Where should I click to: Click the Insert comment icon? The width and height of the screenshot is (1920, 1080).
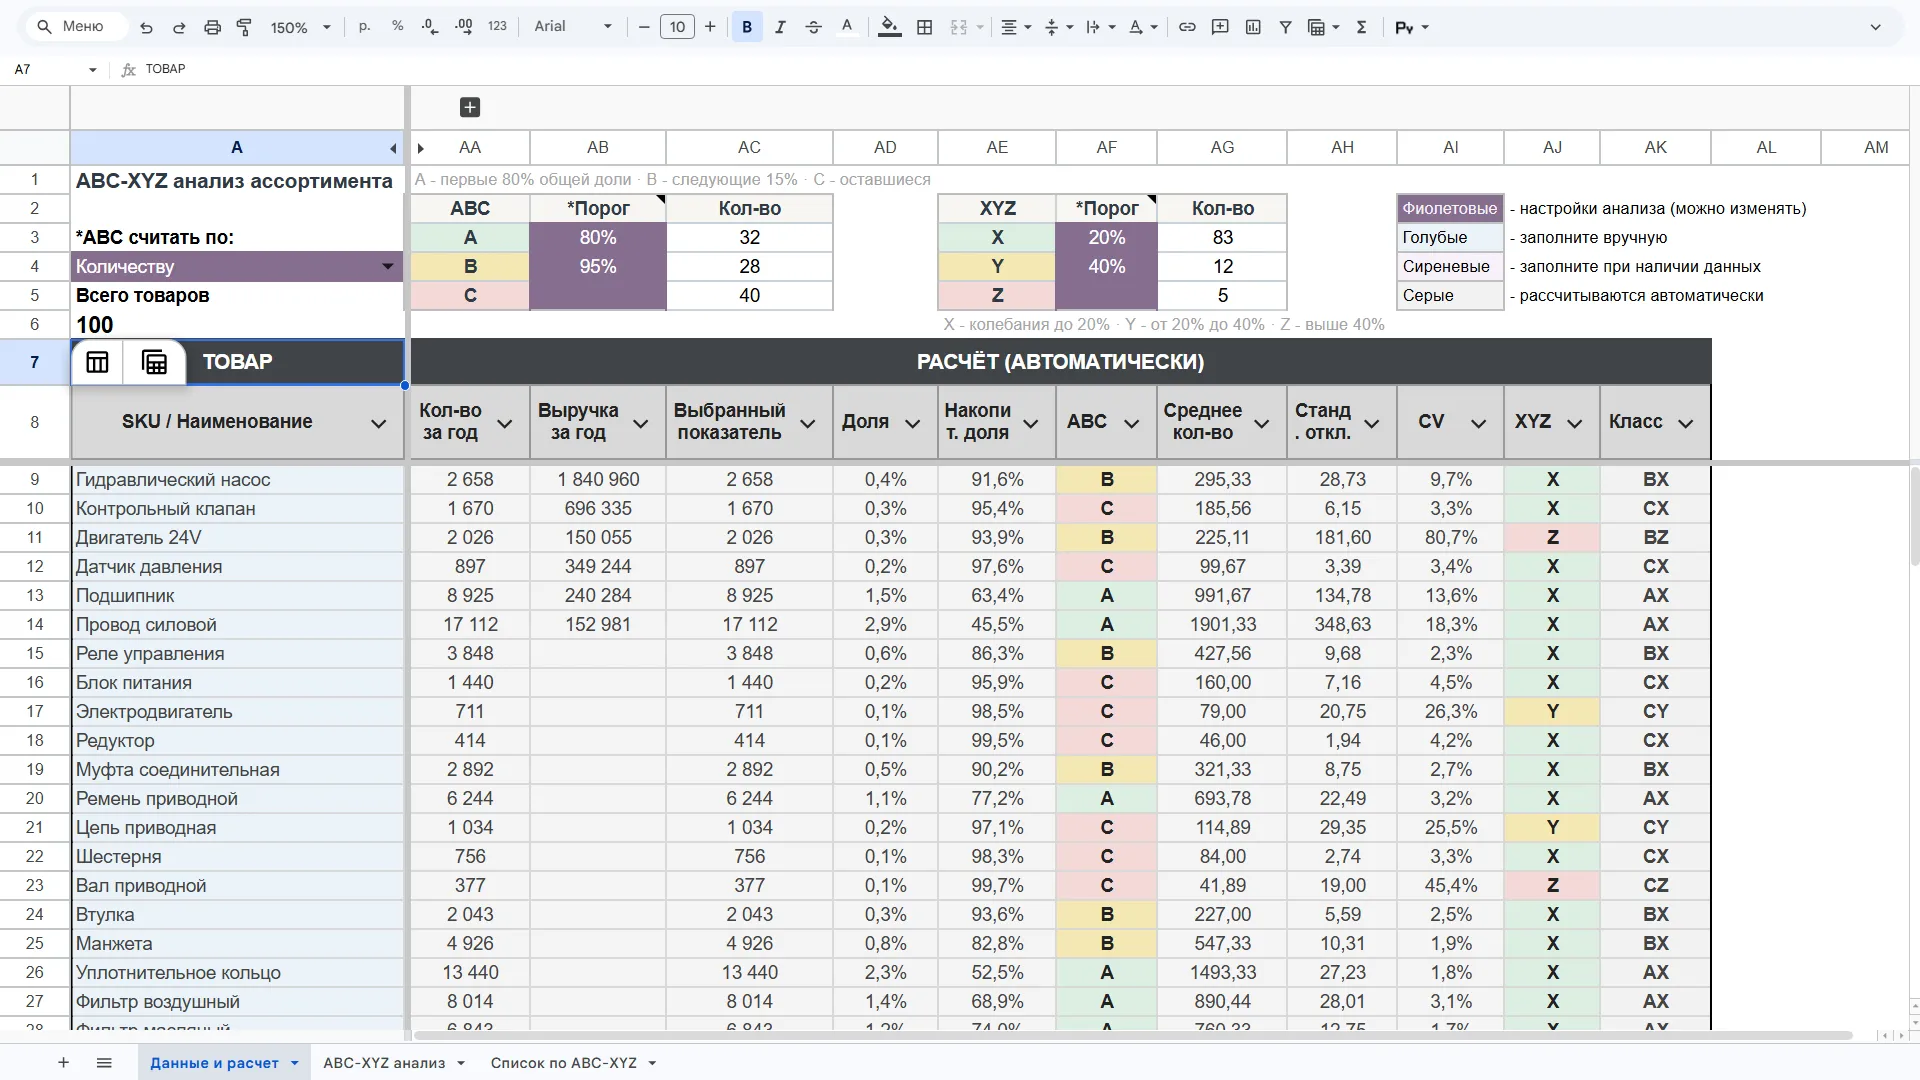click(1220, 28)
